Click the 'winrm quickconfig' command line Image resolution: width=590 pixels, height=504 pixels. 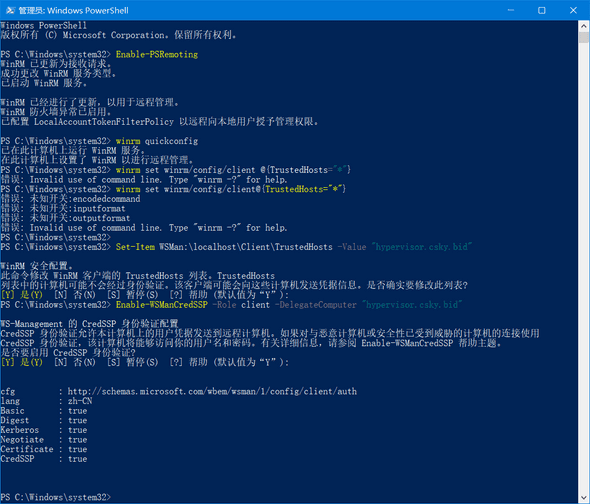pyautogui.click(x=157, y=141)
